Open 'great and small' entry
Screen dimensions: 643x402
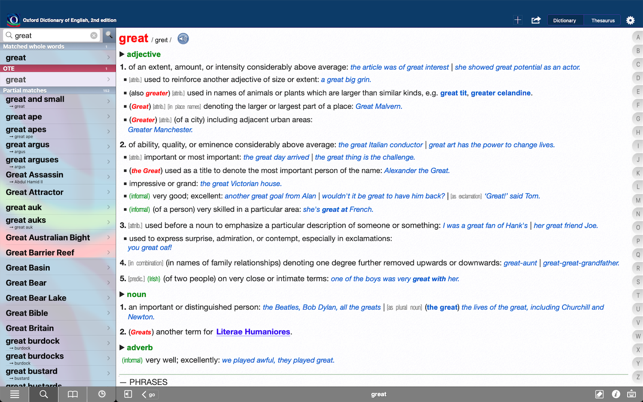(x=58, y=101)
